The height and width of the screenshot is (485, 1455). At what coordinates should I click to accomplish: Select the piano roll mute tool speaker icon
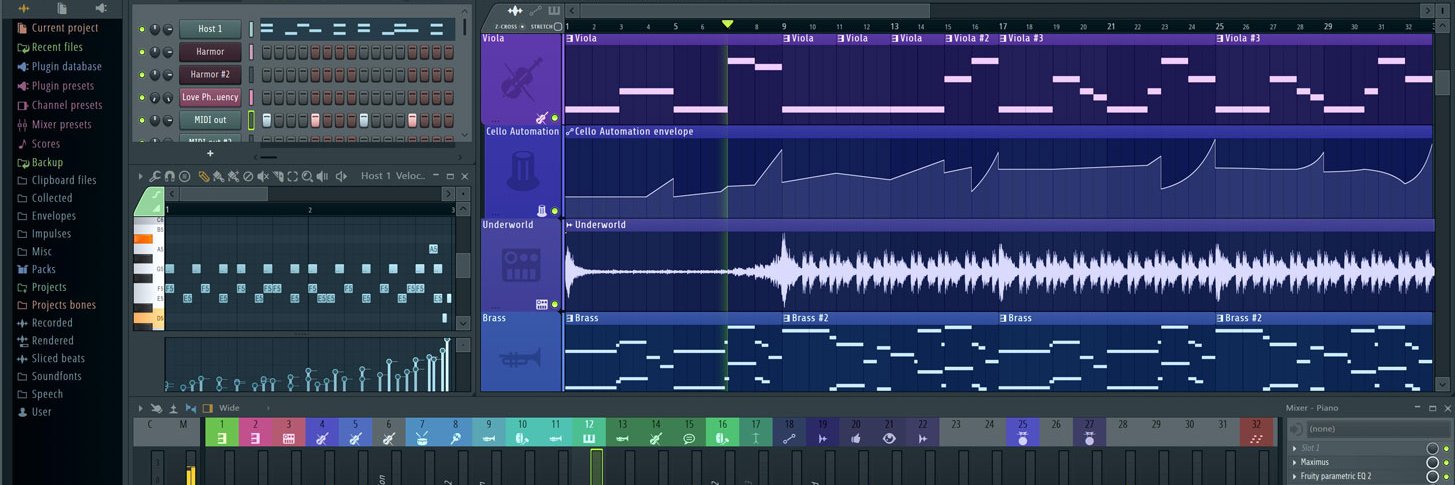coord(263,176)
